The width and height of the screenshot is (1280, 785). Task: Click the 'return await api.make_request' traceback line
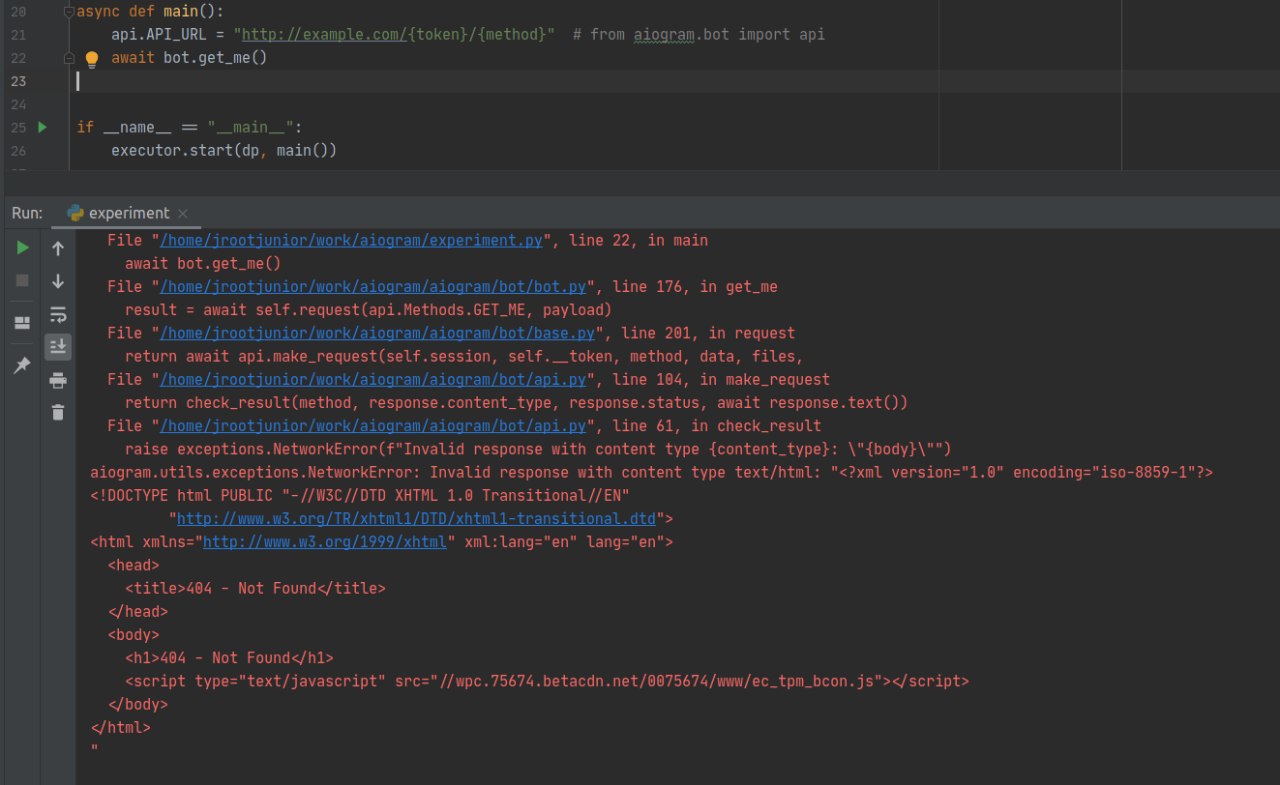[464, 356]
